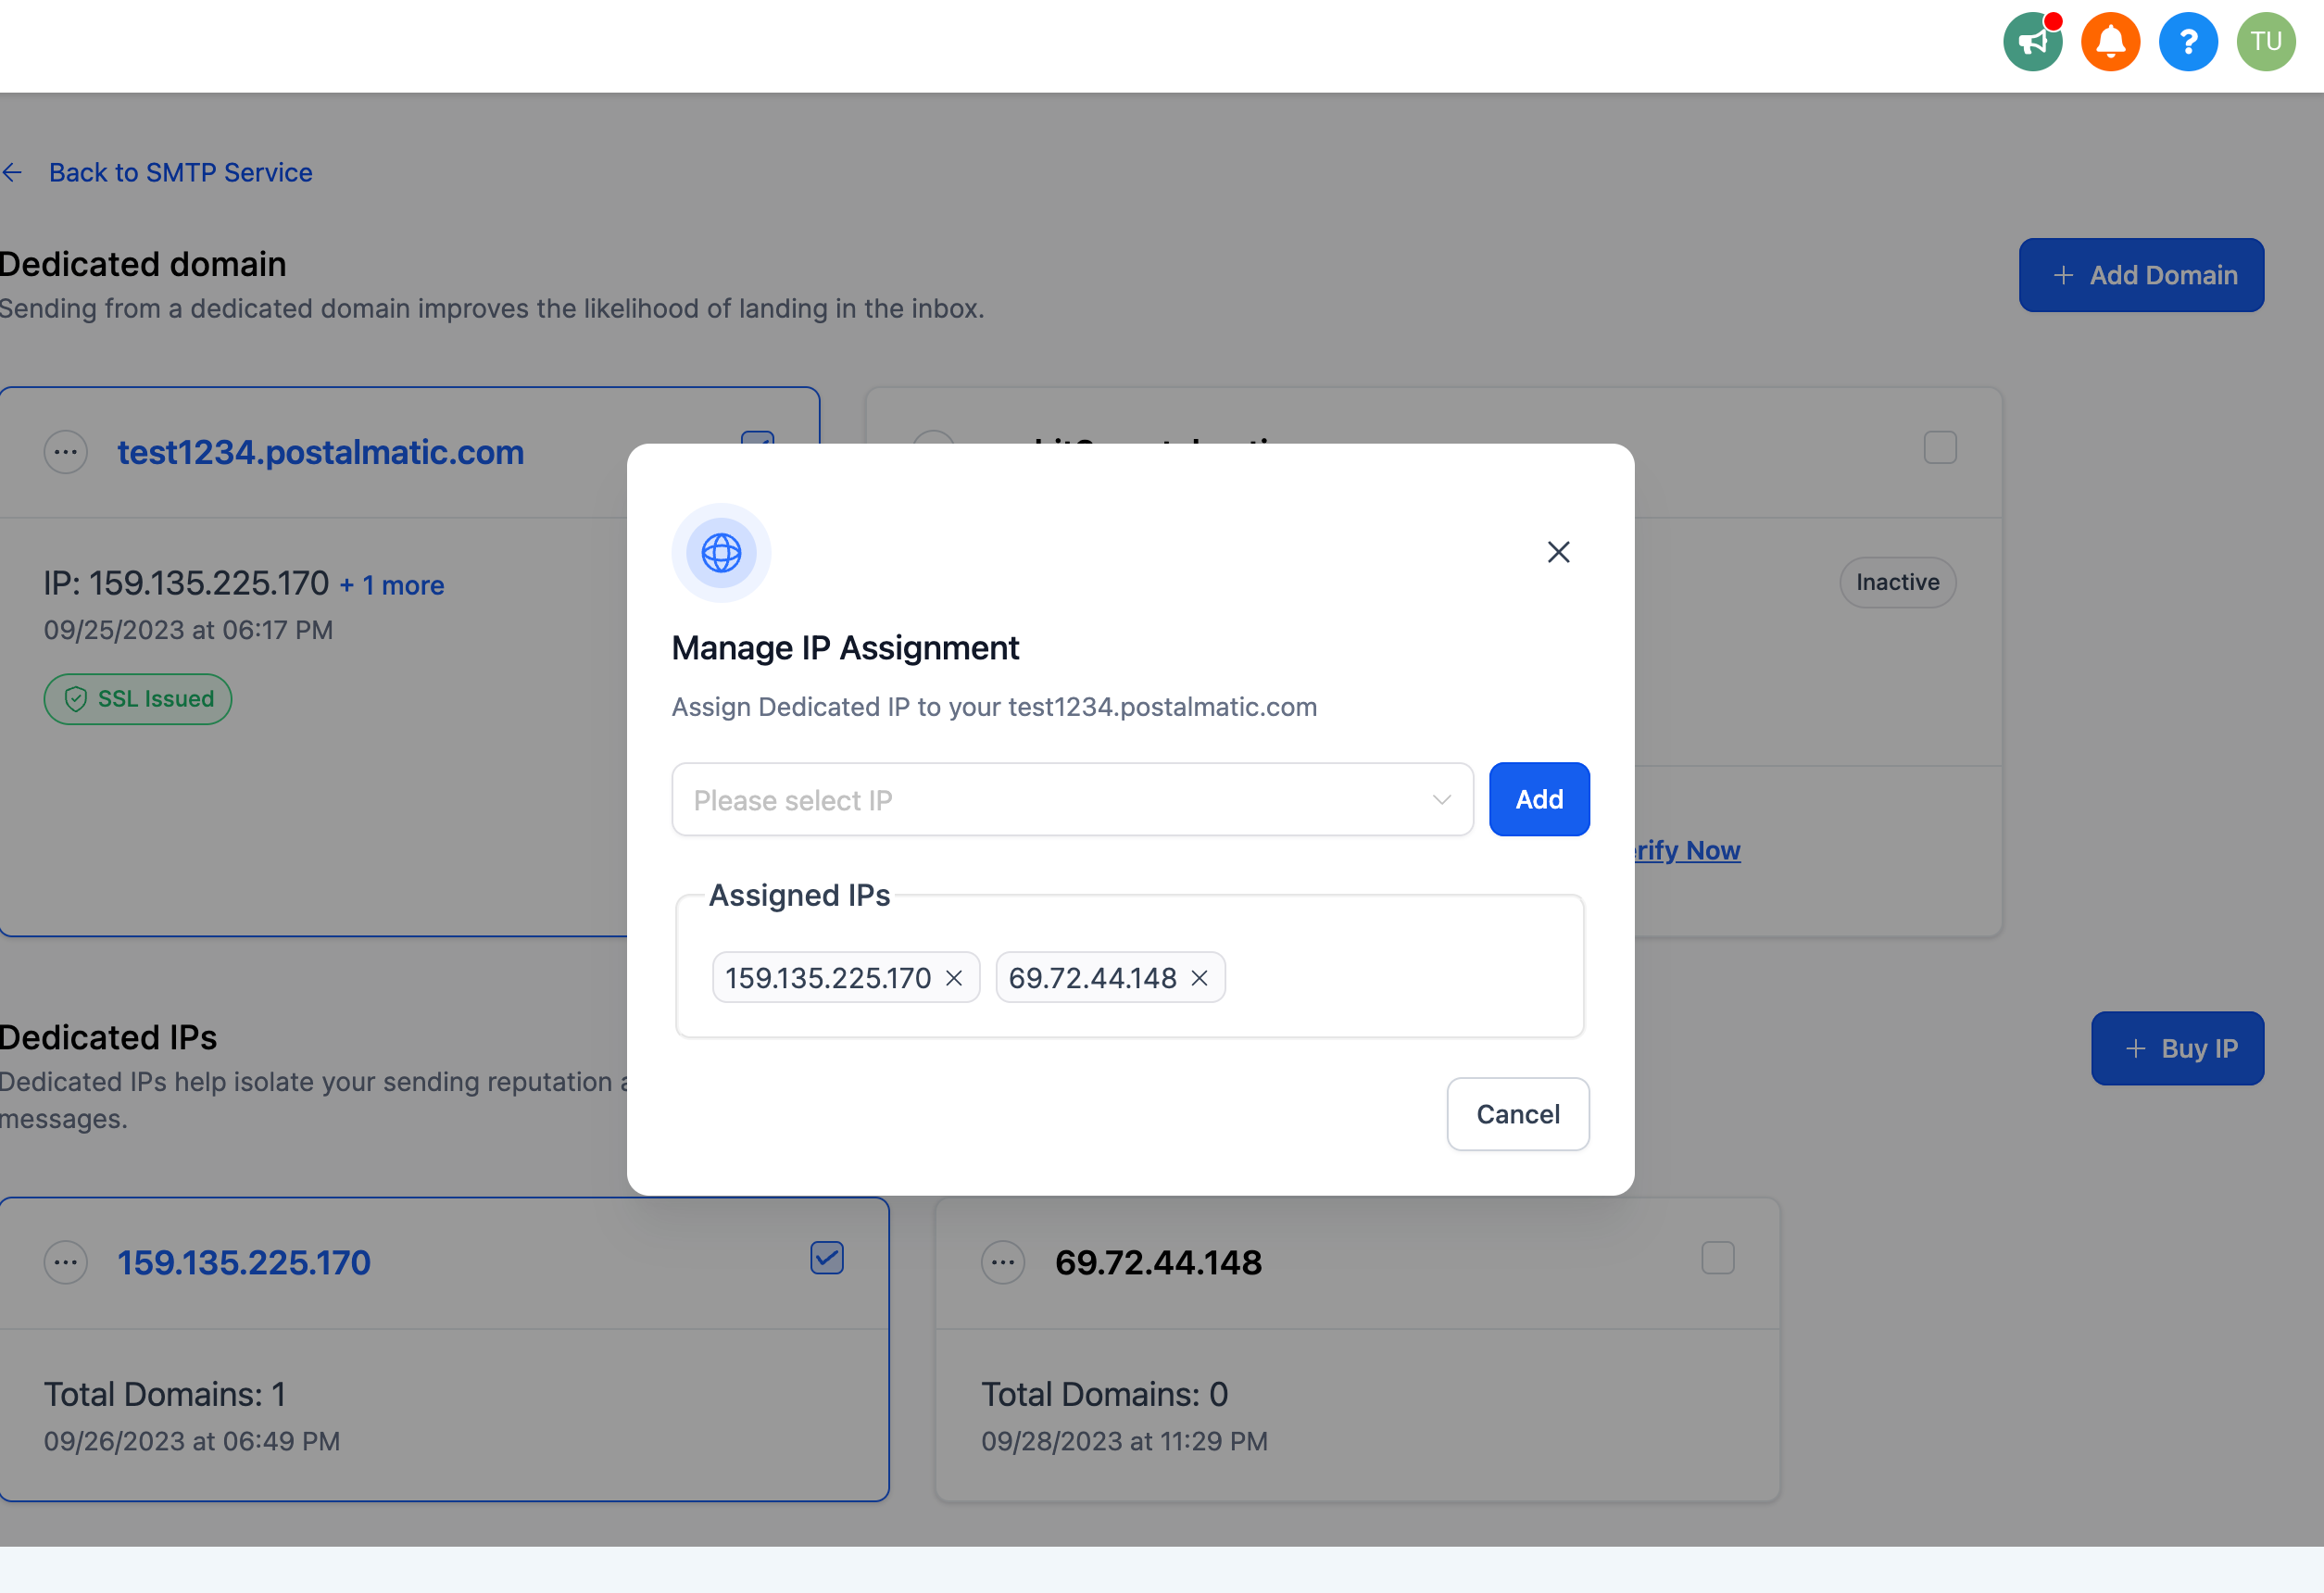Expand the + 1 more IP link
Image resolution: width=2324 pixels, height=1593 pixels.
tap(392, 585)
